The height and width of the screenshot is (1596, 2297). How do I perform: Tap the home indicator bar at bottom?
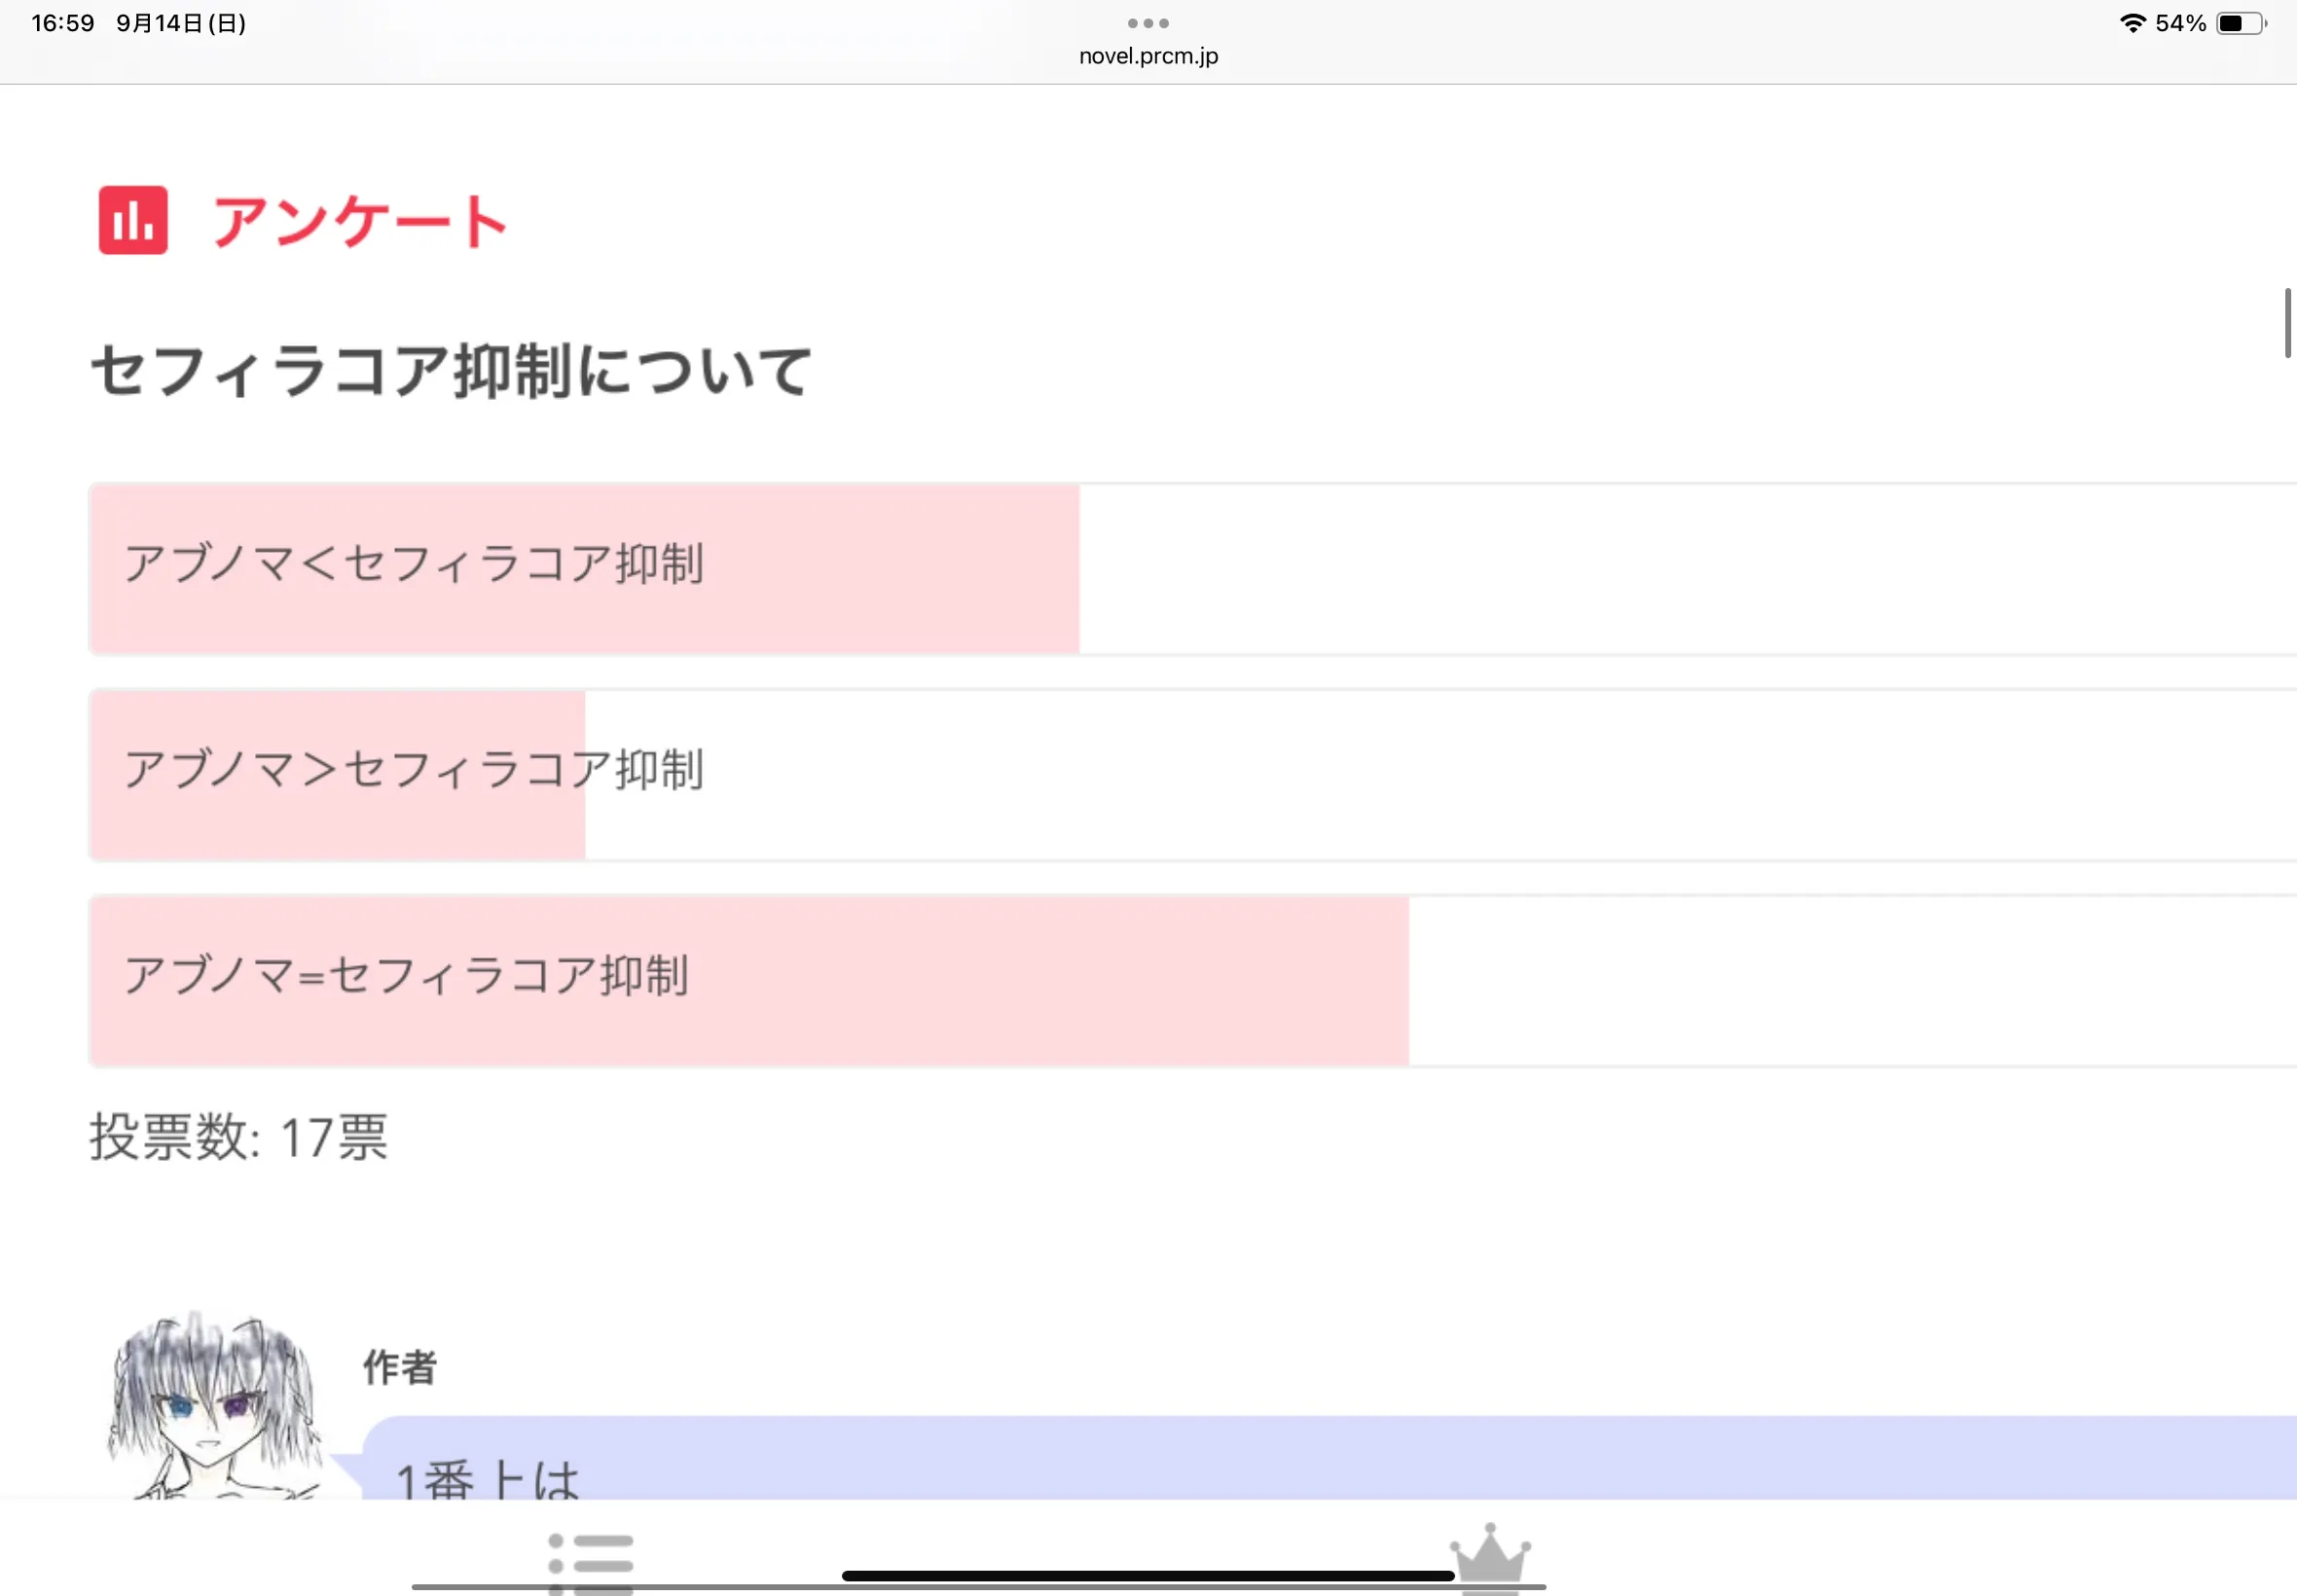point(1148,1576)
